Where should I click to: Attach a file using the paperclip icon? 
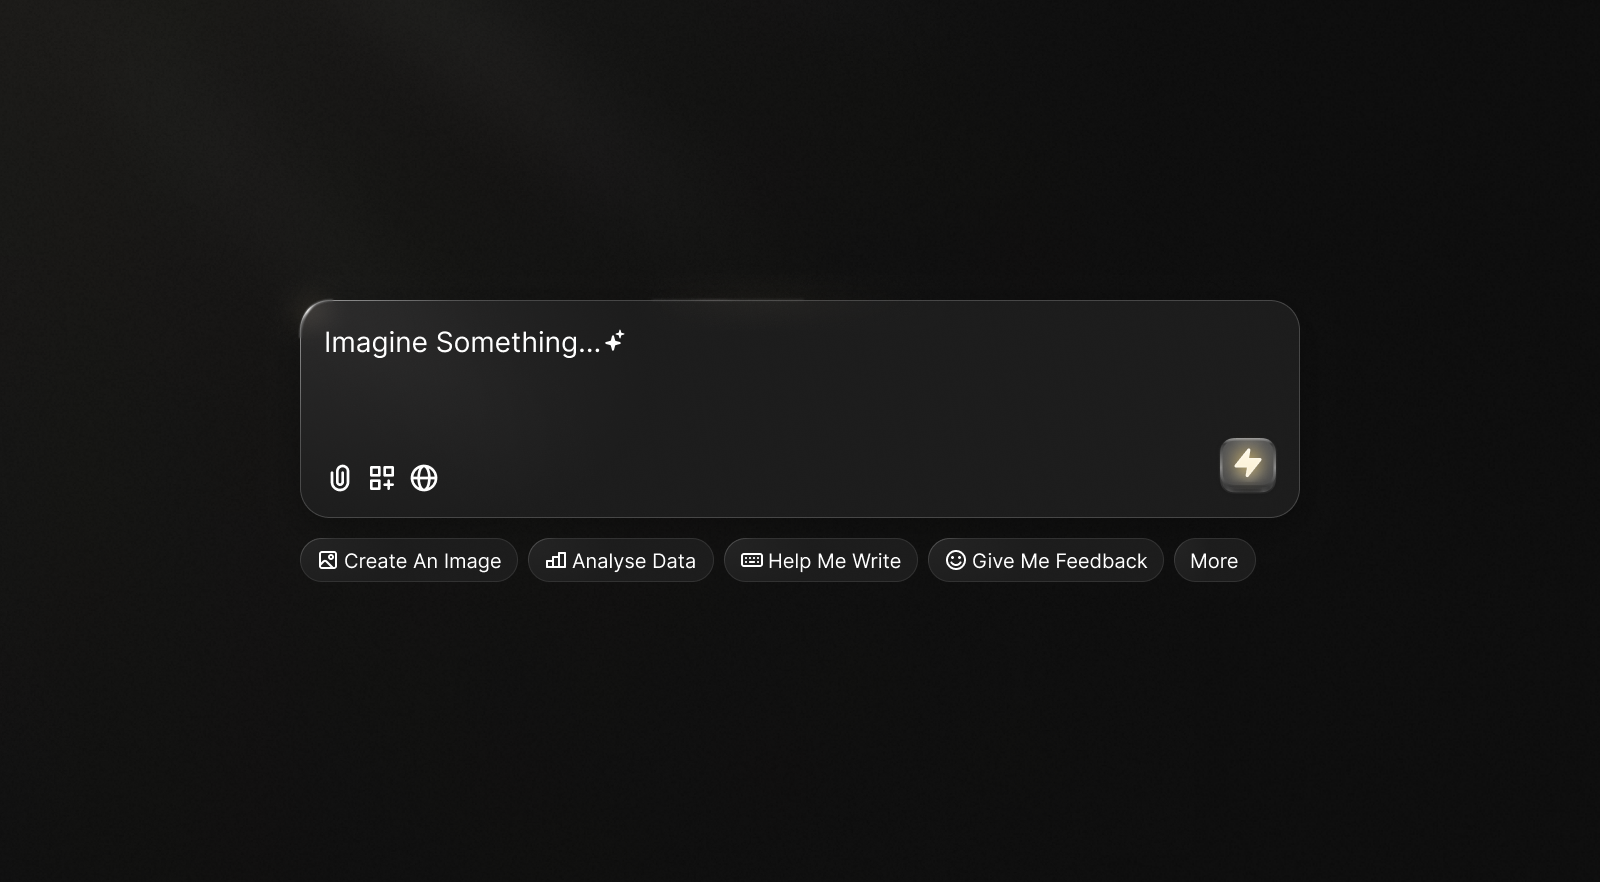340,478
